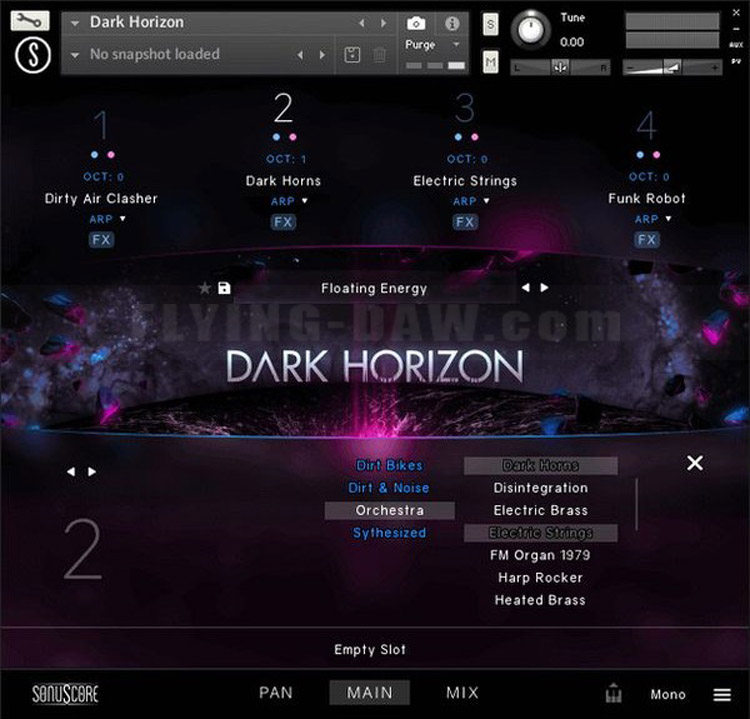Viewport: 750px width, 719px height.
Task: Switch to the PAN tab
Action: tap(276, 693)
